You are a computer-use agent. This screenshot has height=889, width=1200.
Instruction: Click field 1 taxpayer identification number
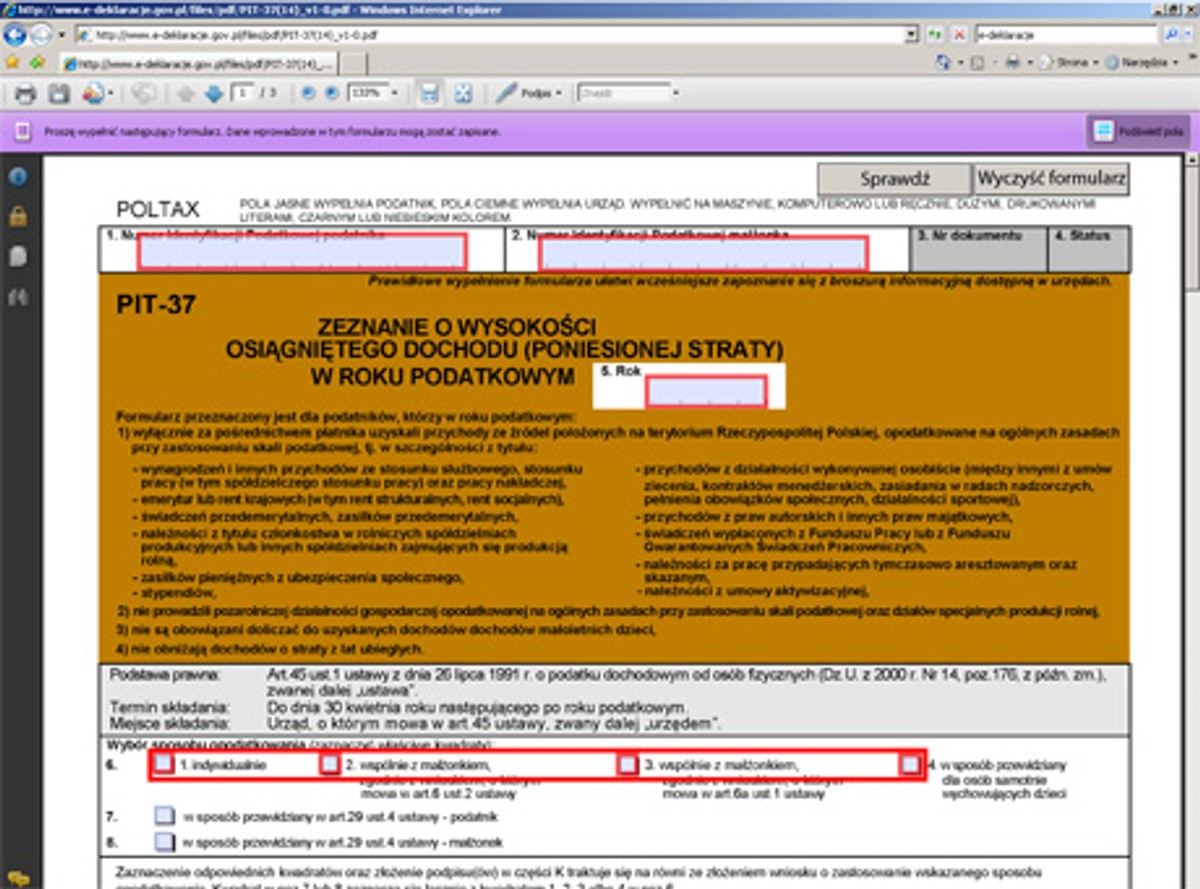tap(302, 252)
